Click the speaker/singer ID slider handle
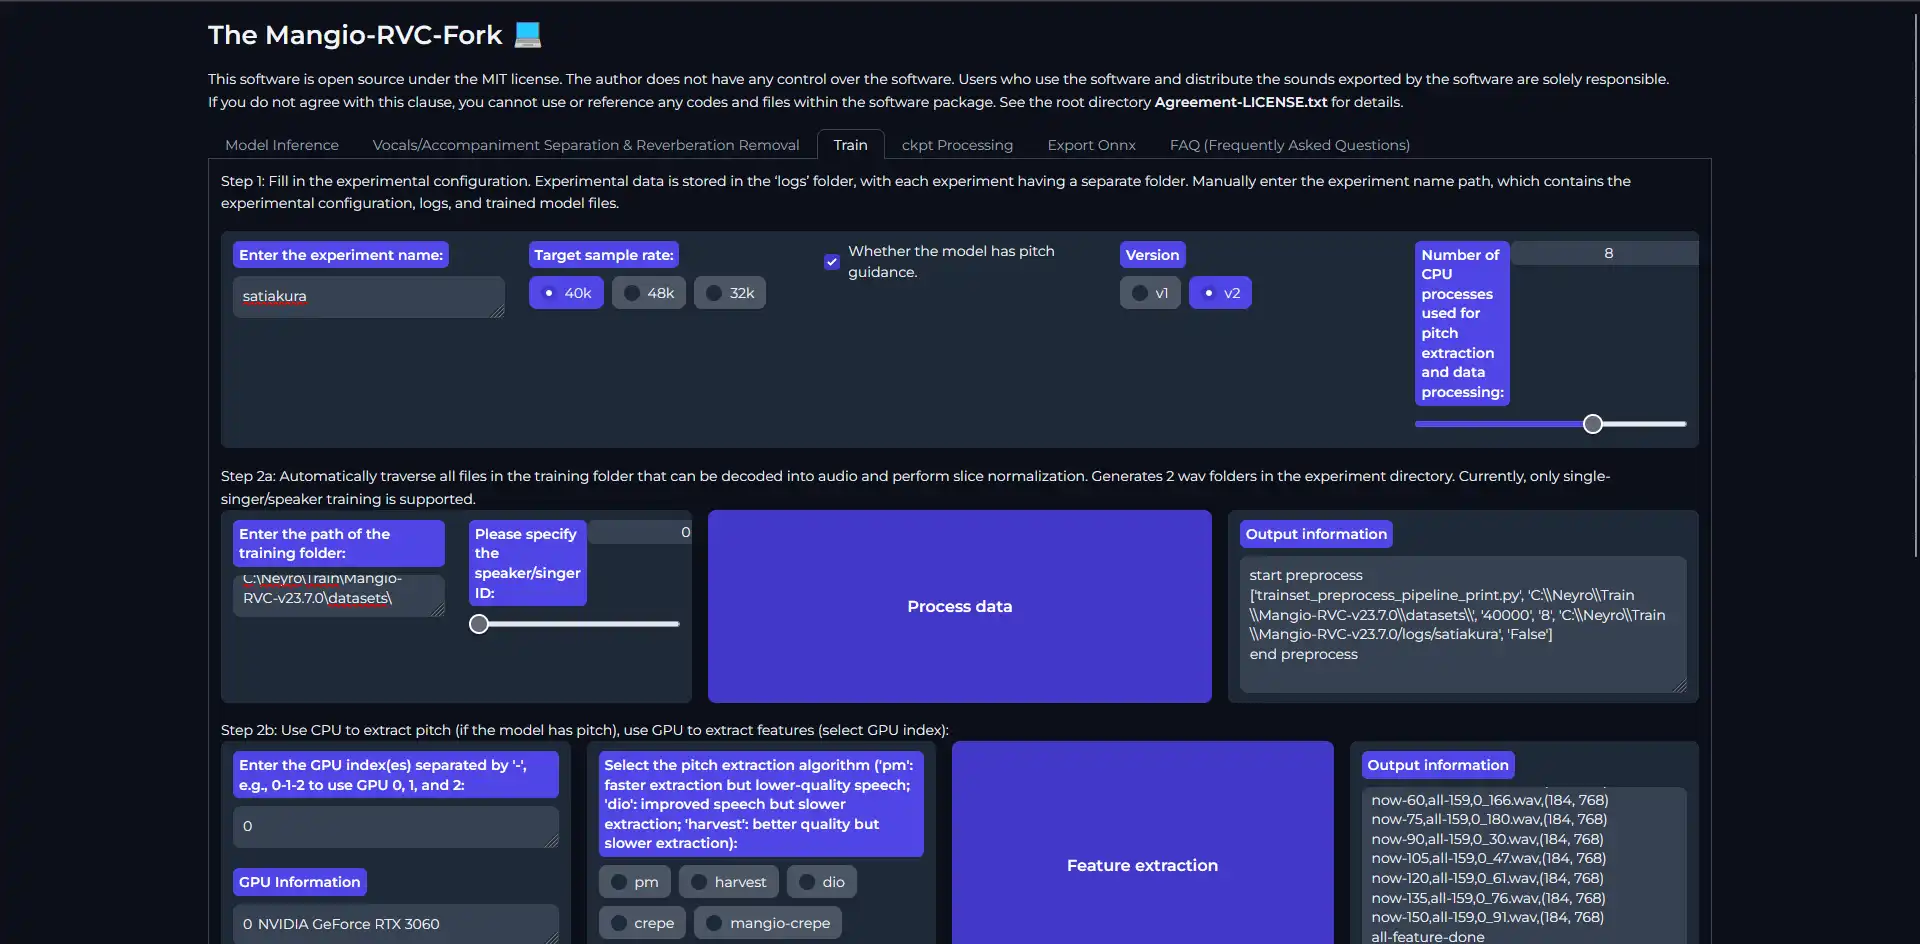Screen dimensions: 1920x944 point(479,624)
